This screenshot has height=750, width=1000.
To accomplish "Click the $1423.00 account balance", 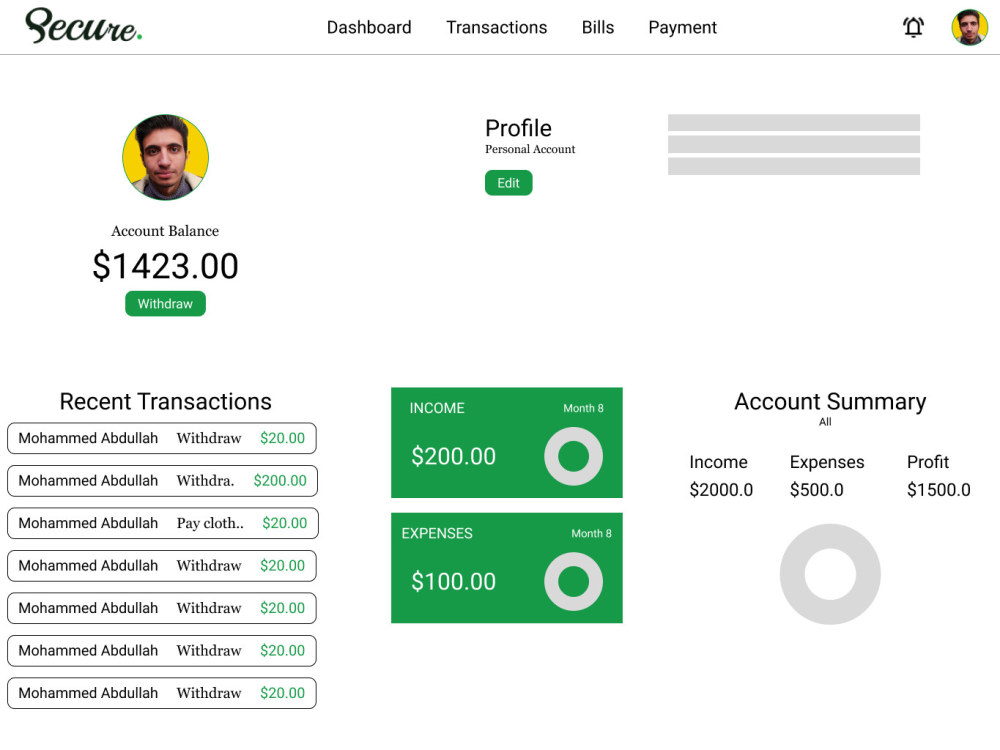I will point(165,266).
